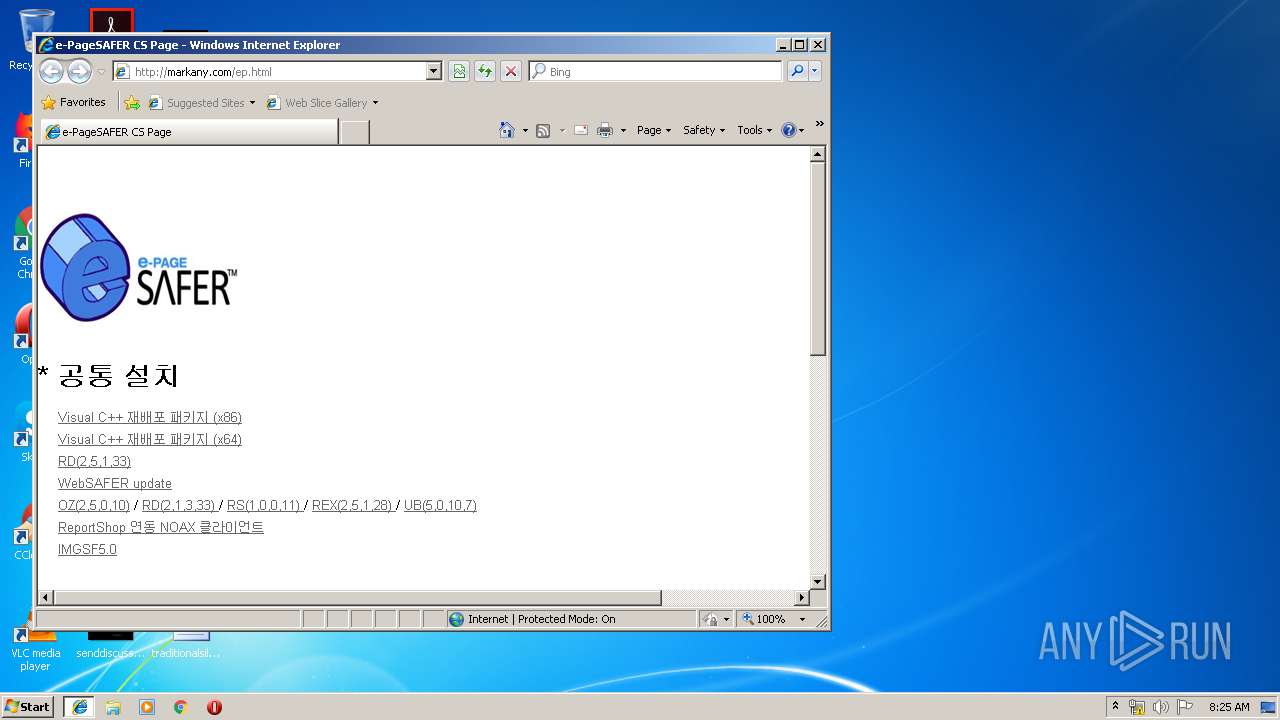Click the horizontal scrollbar left arrow

pyautogui.click(x=46, y=597)
